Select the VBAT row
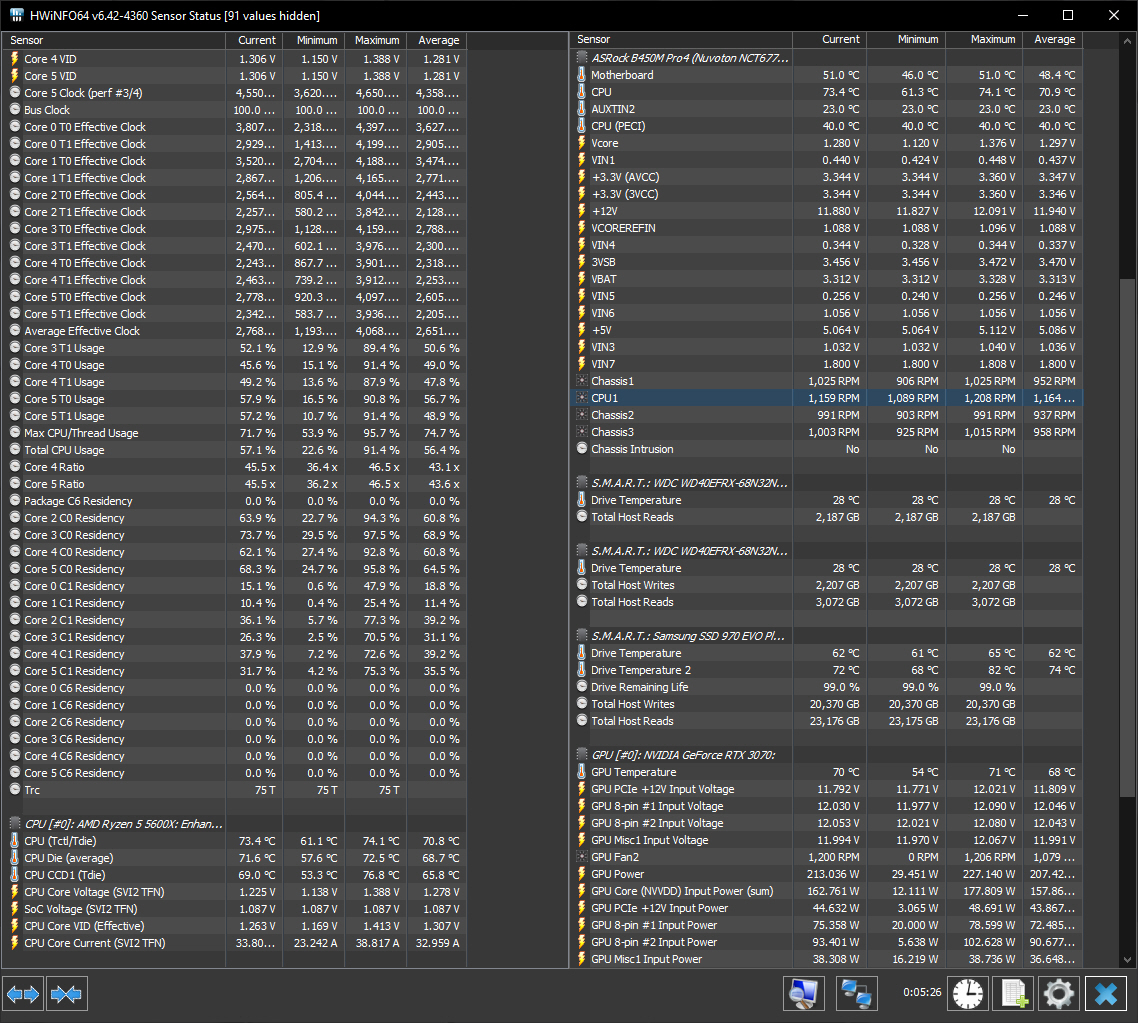Screen dimensions: 1138x1023 pyautogui.click(x=827, y=279)
